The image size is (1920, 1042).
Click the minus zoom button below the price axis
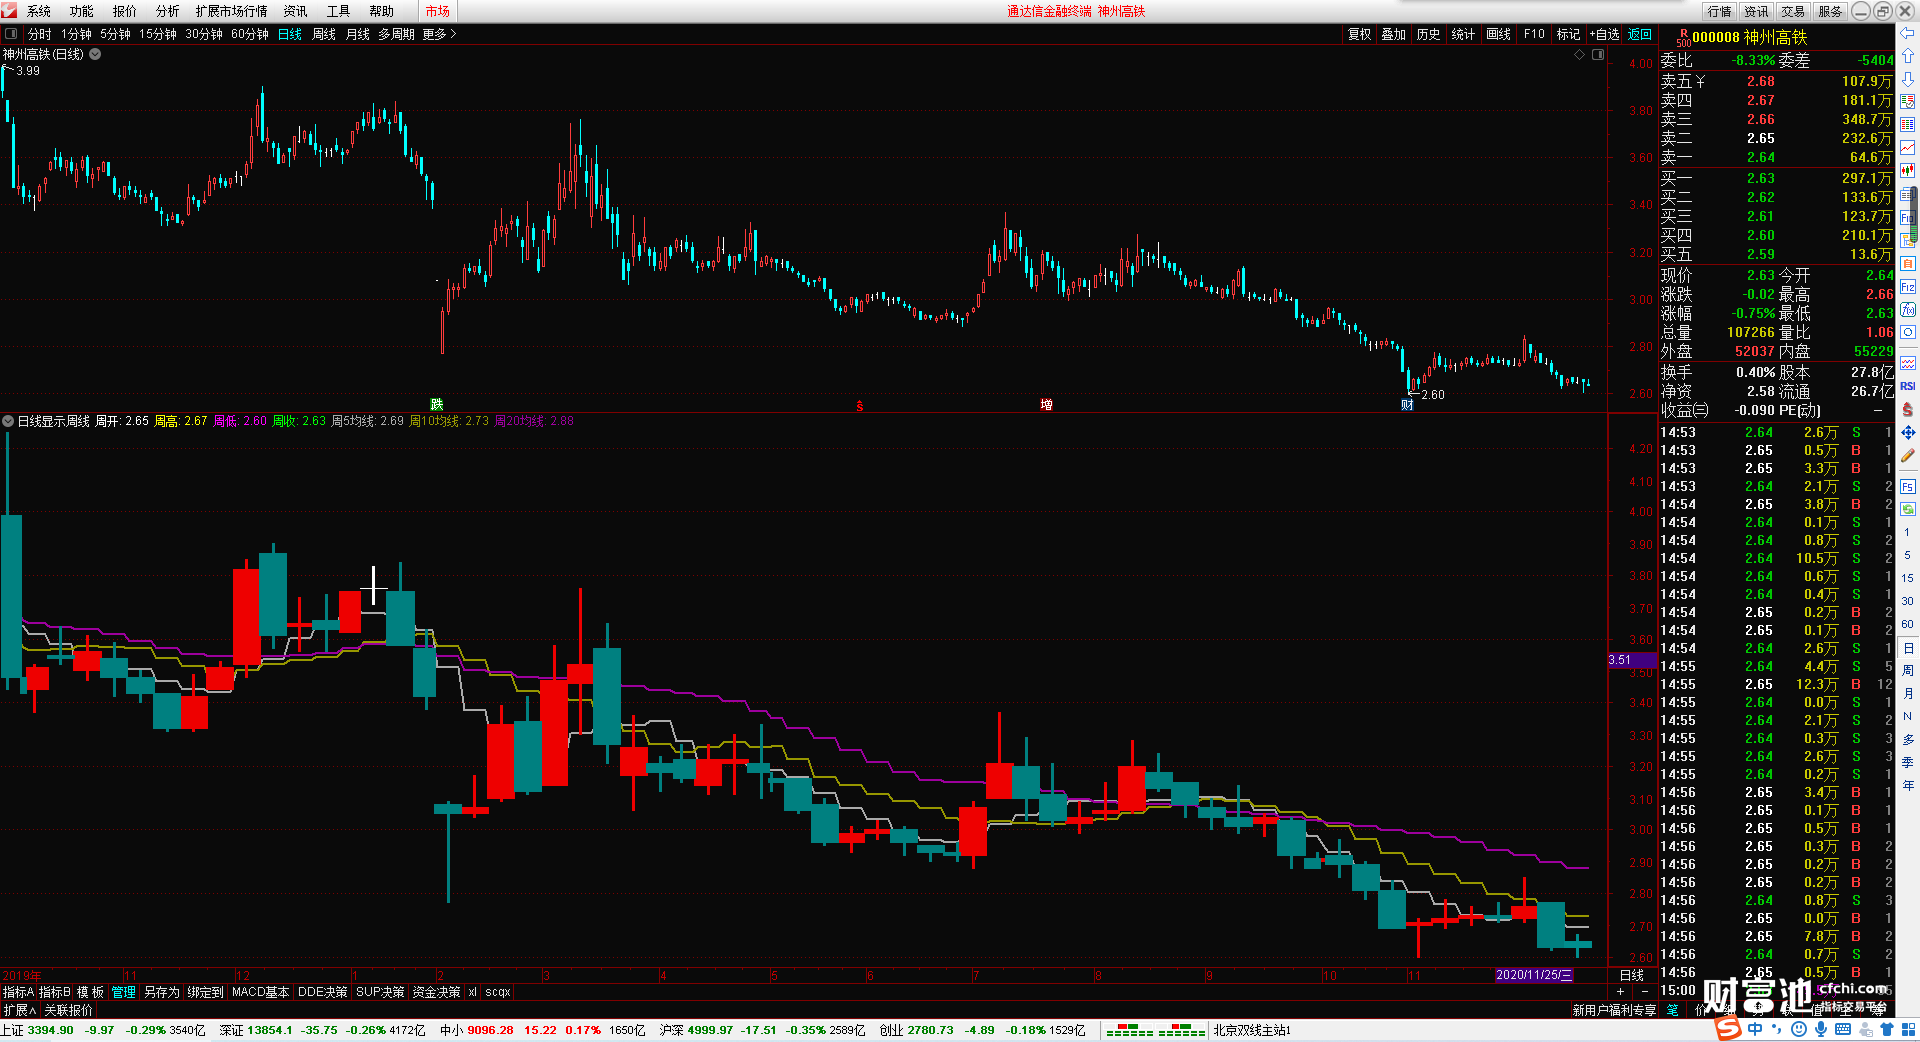(x=1644, y=991)
